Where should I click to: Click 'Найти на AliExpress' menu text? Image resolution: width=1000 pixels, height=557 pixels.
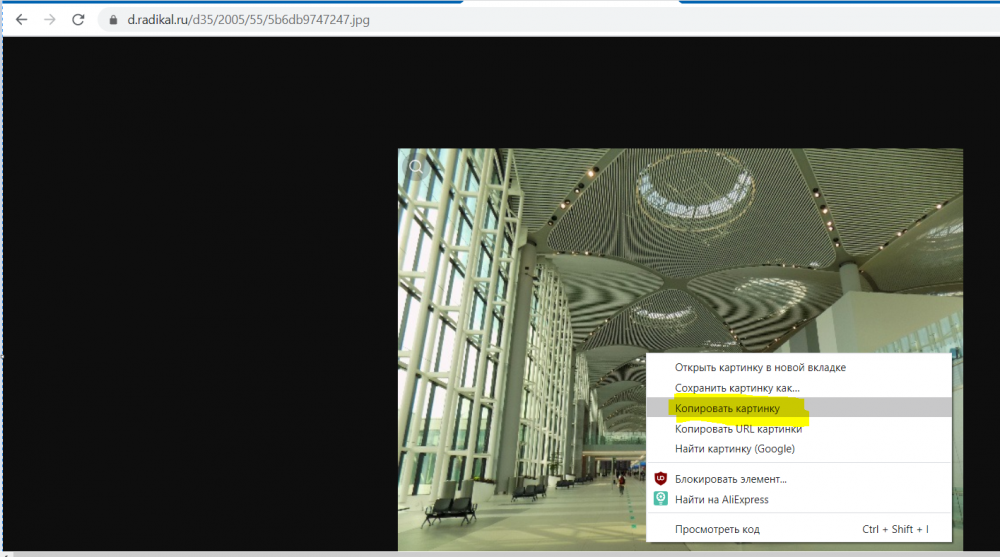click(x=721, y=499)
